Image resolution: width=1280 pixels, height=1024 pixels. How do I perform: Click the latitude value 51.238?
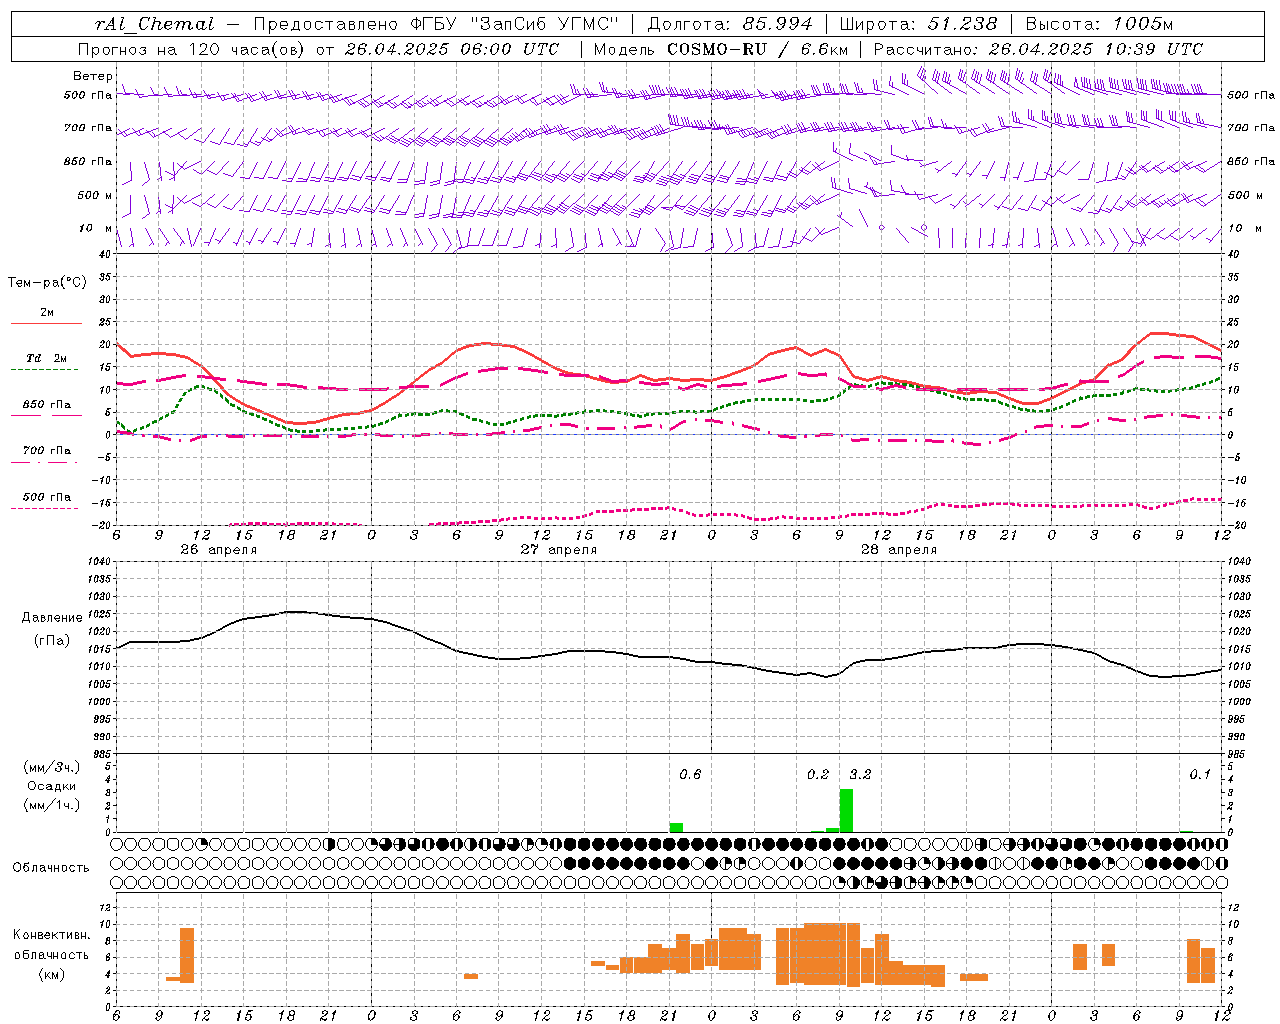coord(962,24)
